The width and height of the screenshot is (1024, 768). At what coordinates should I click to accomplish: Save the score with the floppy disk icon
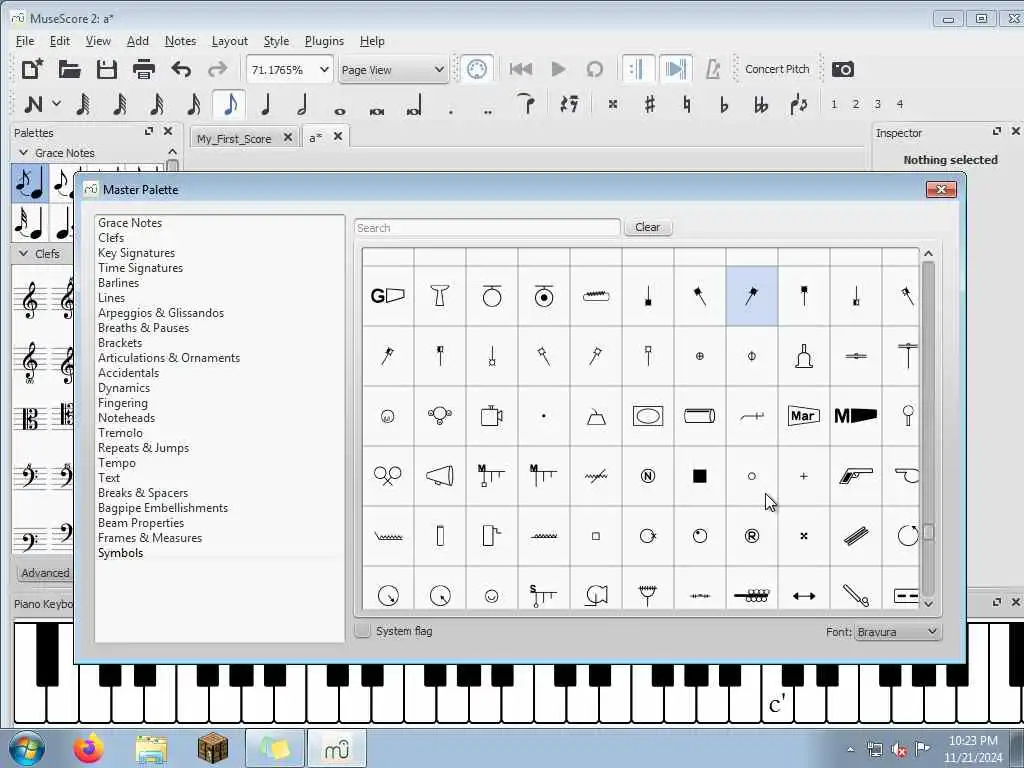click(106, 69)
